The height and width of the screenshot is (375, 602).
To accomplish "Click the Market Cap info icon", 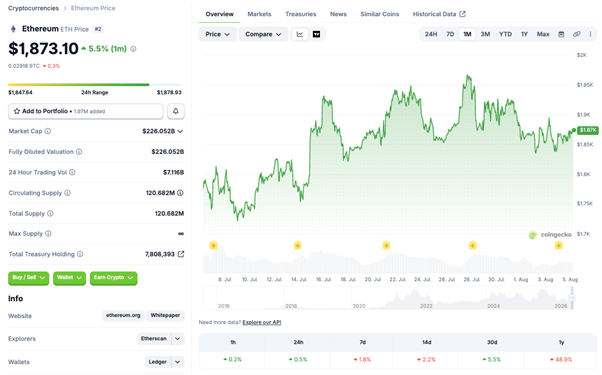I will click(x=48, y=131).
